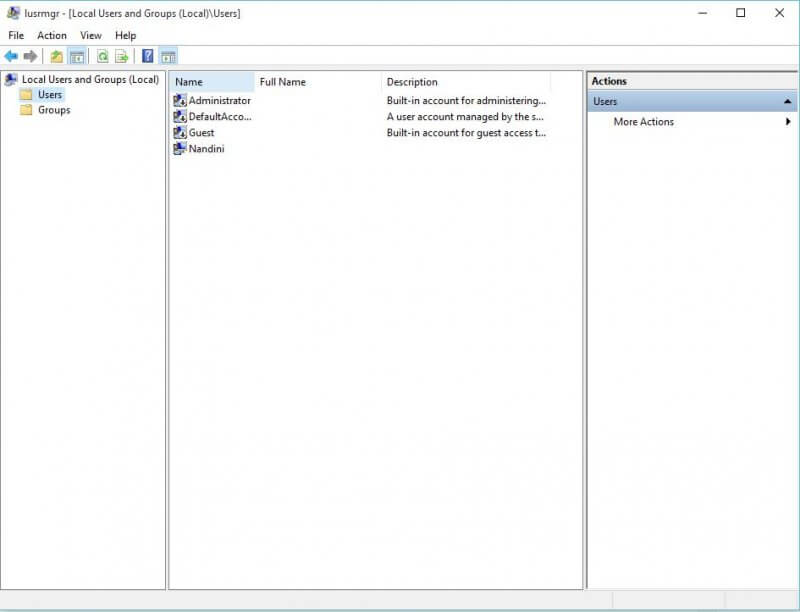Sort by the Description column header
The image size is (800, 612).
pyautogui.click(x=466, y=82)
